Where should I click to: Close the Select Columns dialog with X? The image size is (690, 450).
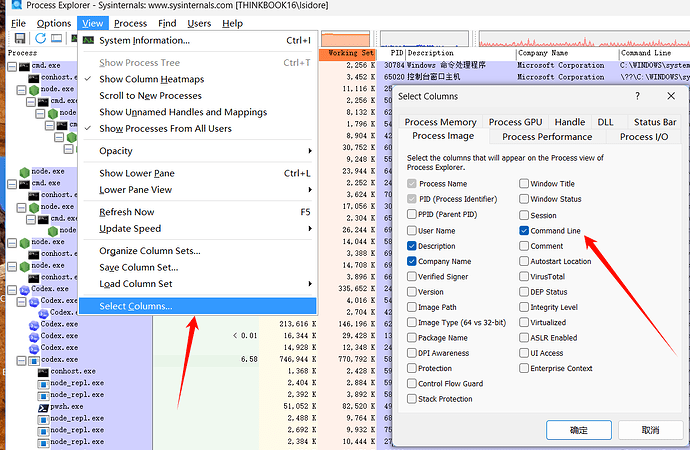point(671,96)
